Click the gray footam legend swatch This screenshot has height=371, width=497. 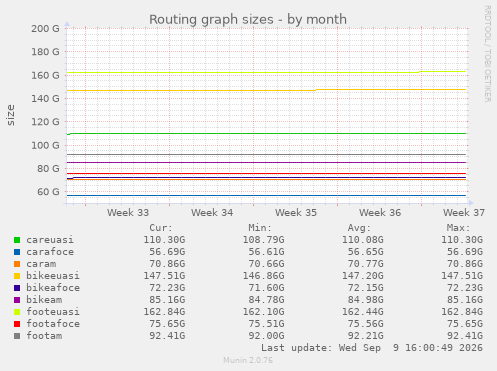point(17,336)
